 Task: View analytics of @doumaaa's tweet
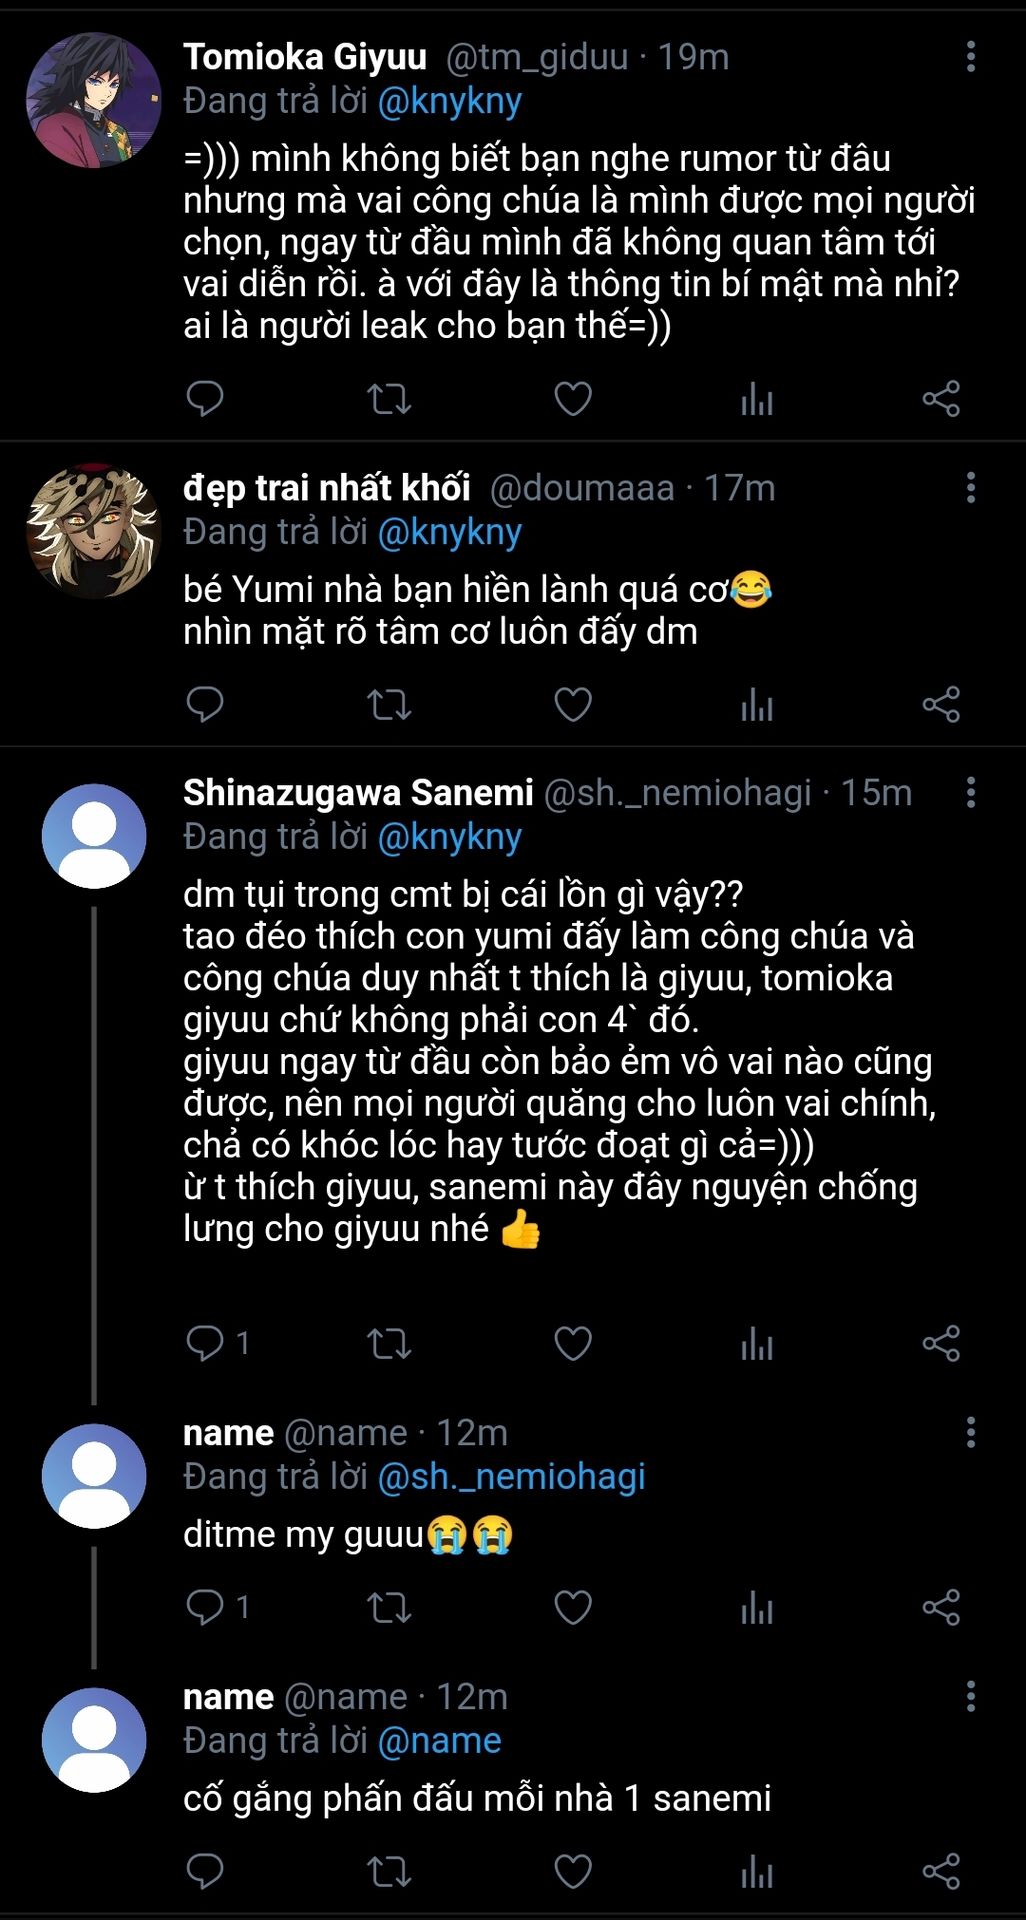(x=757, y=705)
